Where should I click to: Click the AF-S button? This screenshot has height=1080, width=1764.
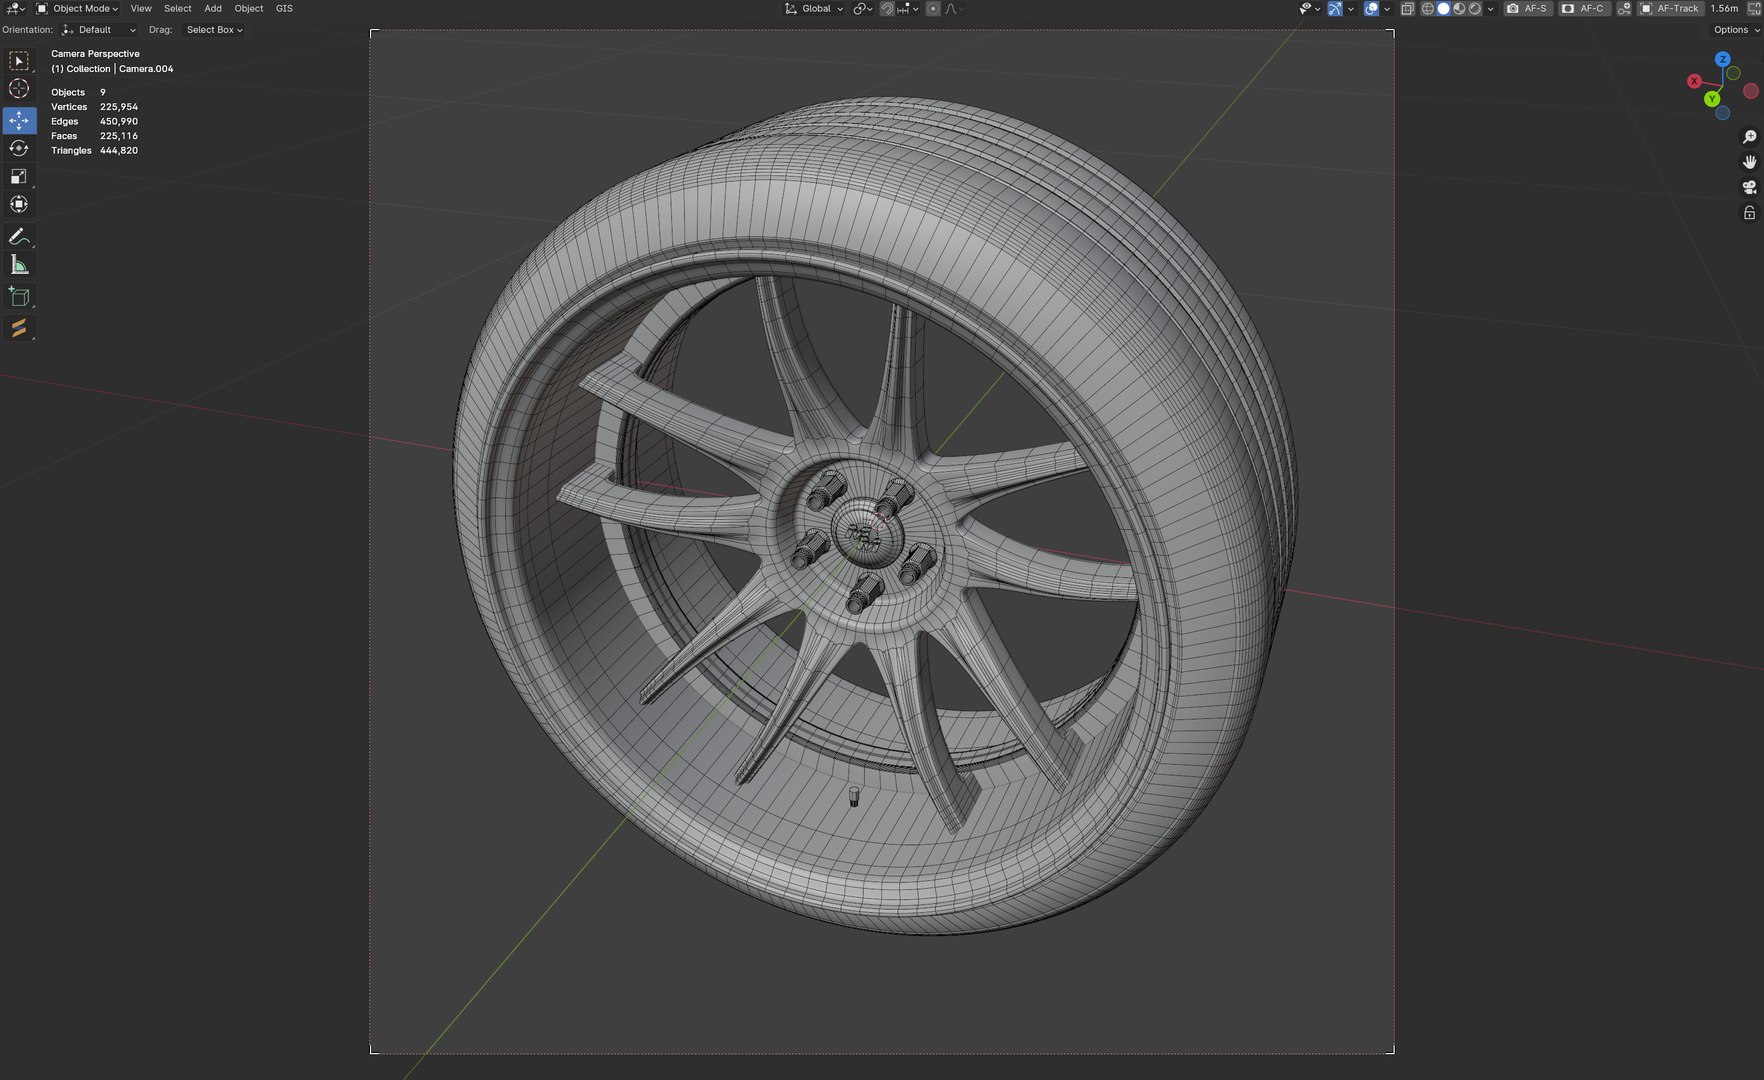pyautogui.click(x=1527, y=9)
